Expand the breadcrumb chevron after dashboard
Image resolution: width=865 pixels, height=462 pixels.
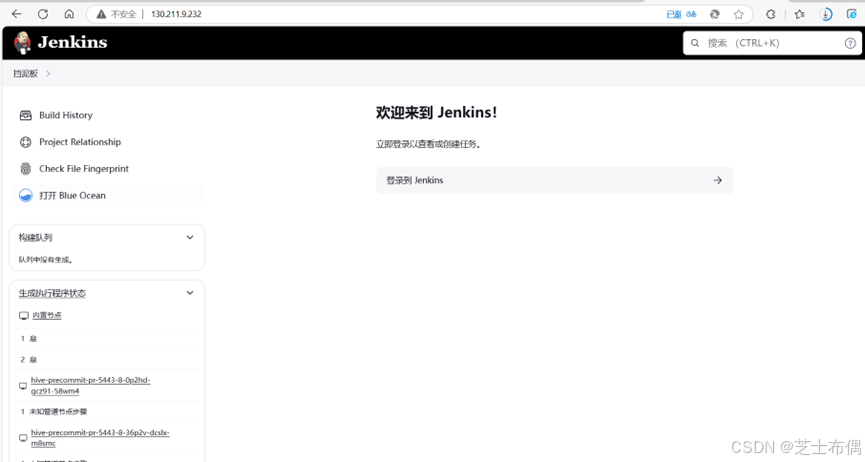click(x=48, y=73)
